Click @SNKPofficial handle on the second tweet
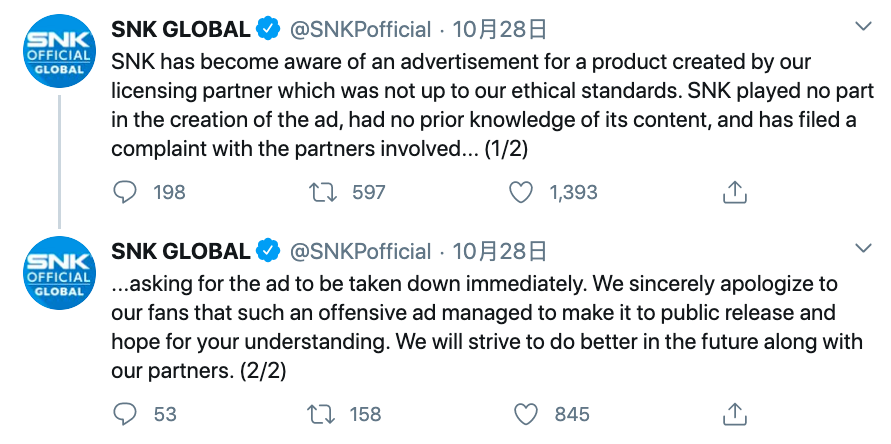891x444 pixels. point(360,251)
